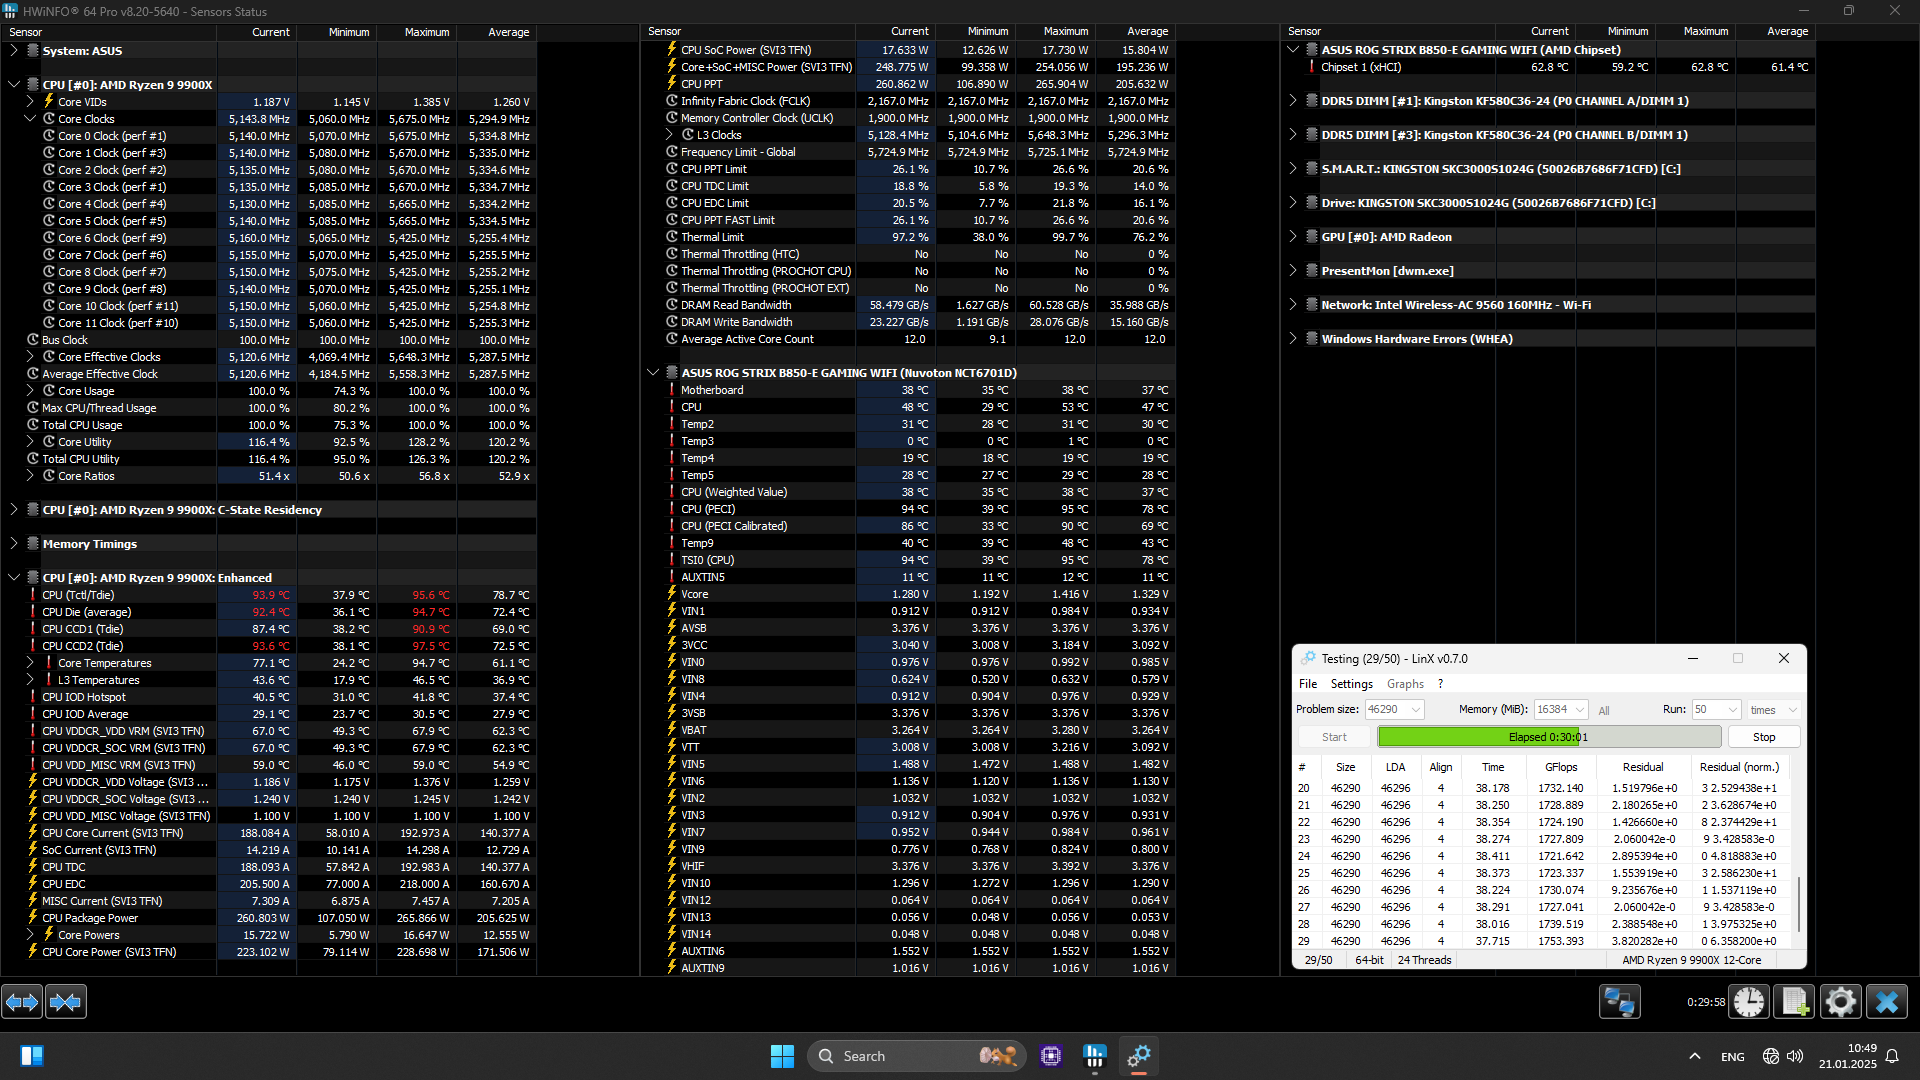Open the Problem size dropdown in LinX

coord(1416,710)
